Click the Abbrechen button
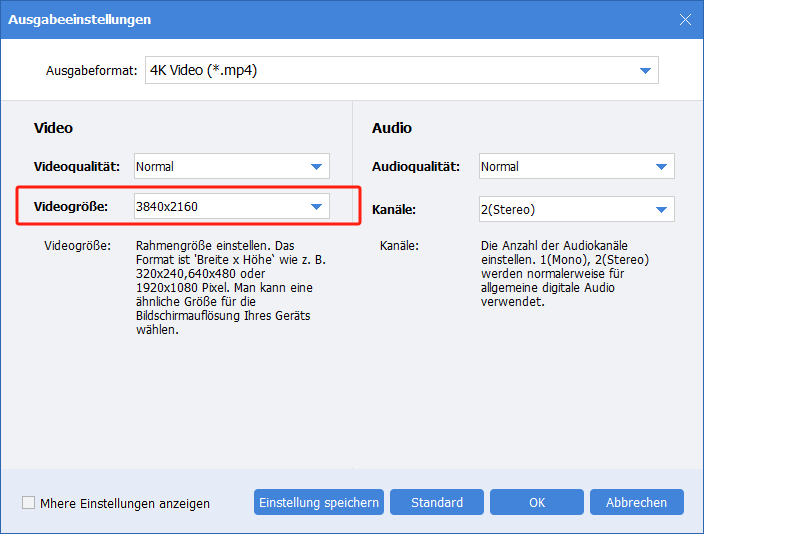The width and height of the screenshot is (800, 534). coord(637,502)
